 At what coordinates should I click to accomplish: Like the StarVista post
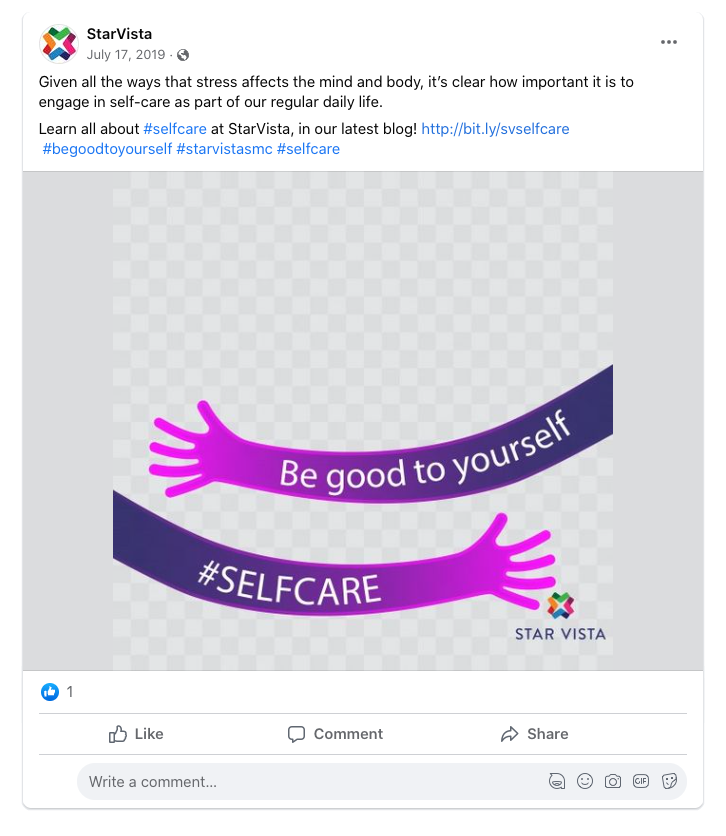[136, 734]
